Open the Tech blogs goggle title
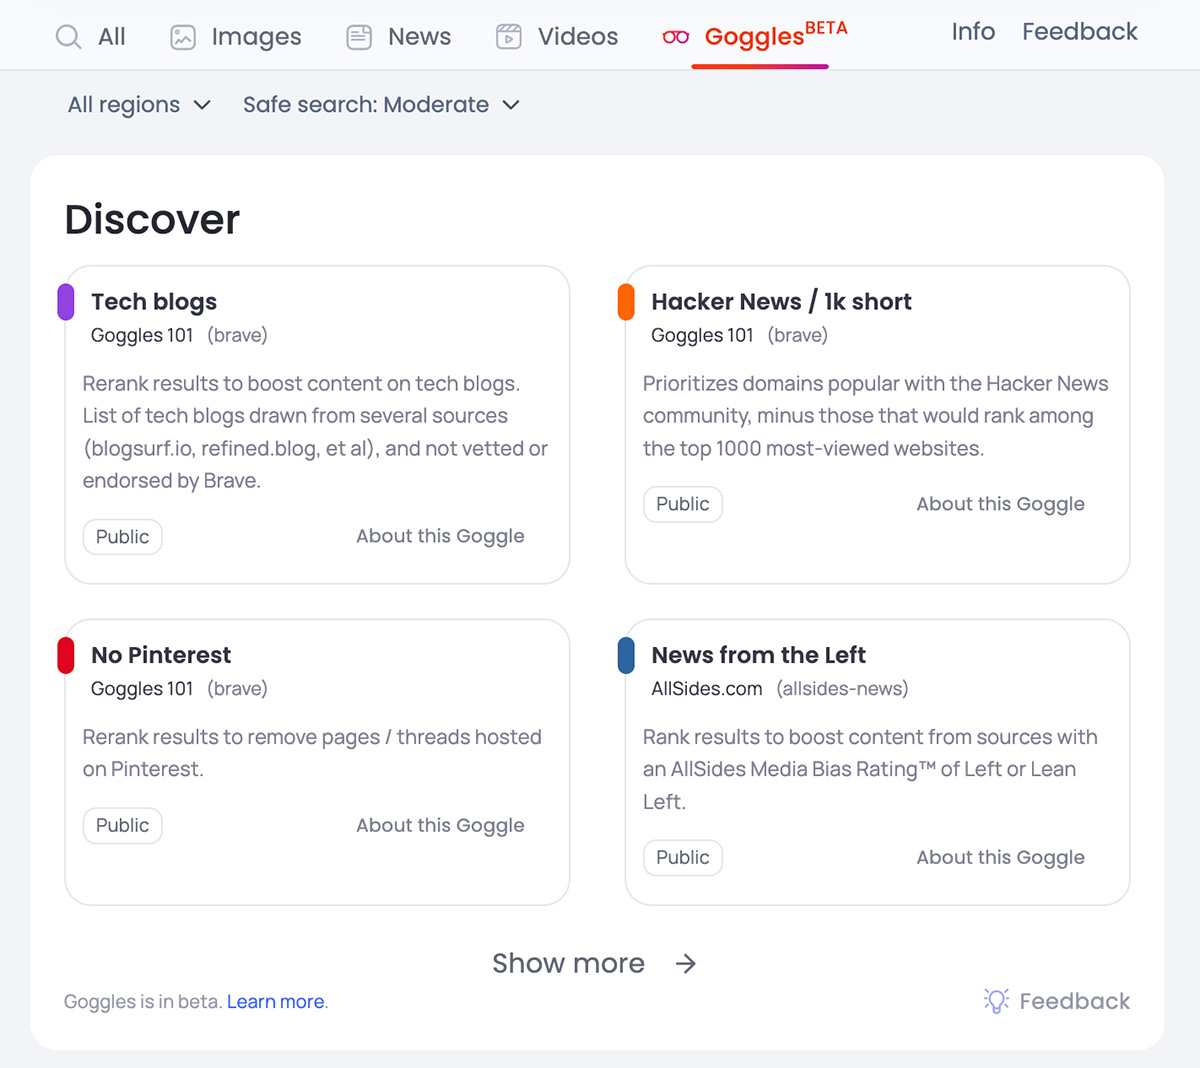1200x1068 pixels. (x=154, y=302)
